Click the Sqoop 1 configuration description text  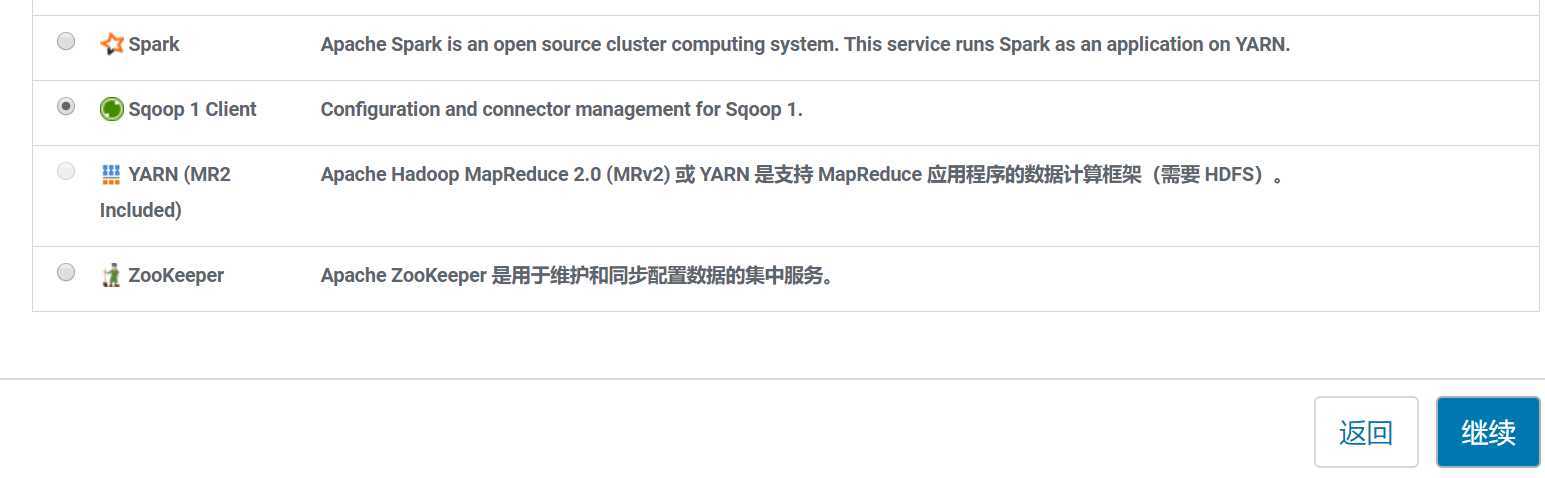[561, 110]
